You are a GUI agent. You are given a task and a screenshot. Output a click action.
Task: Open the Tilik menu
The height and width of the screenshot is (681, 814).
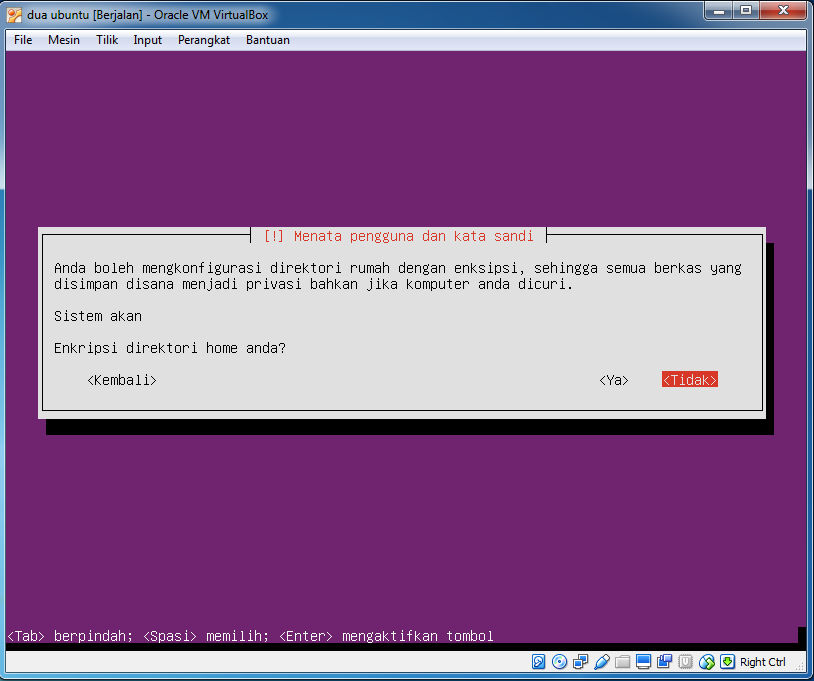pyautogui.click(x=107, y=40)
